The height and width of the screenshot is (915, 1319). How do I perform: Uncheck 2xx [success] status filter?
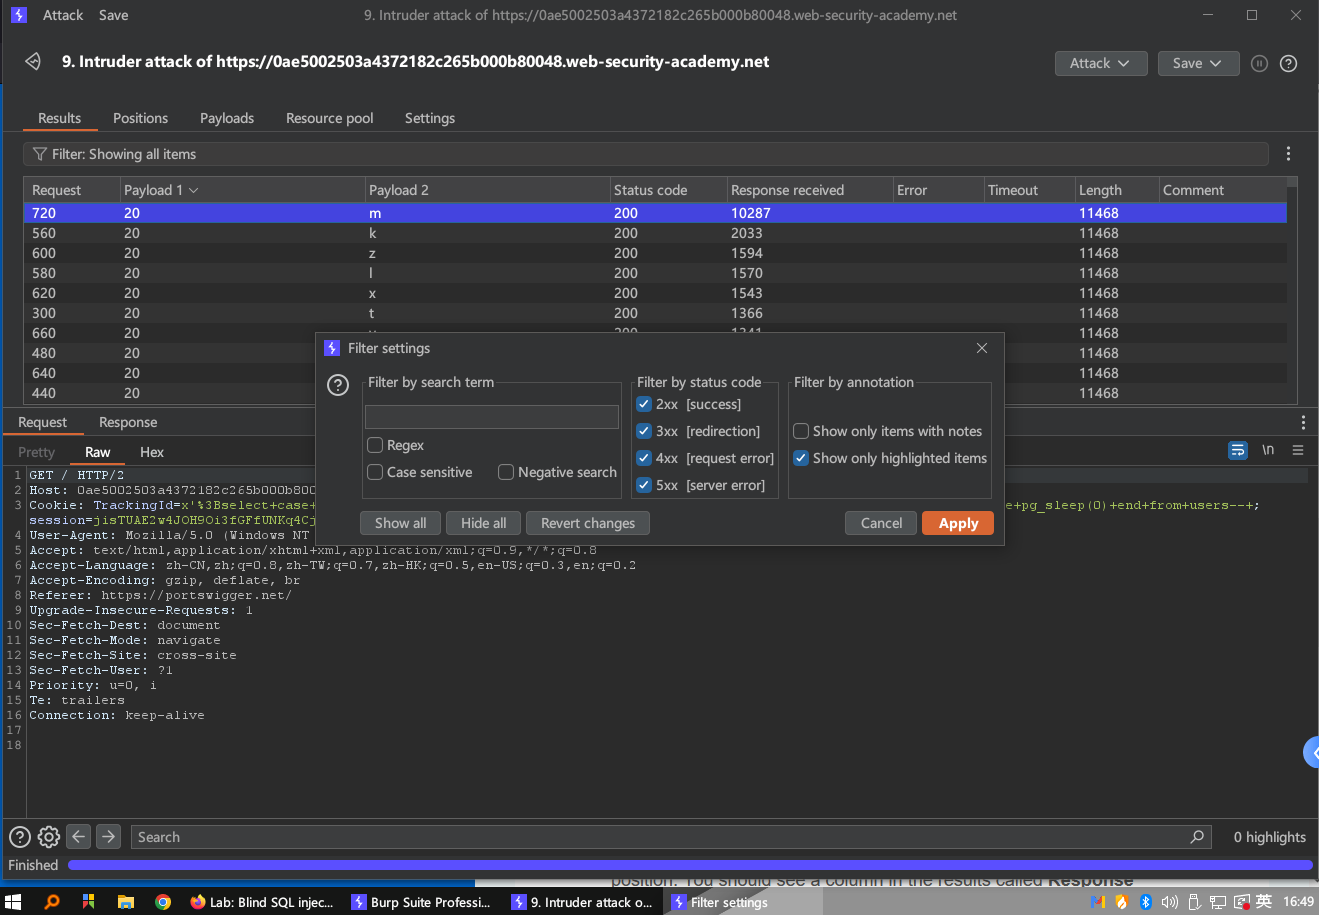(x=644, y=404)
